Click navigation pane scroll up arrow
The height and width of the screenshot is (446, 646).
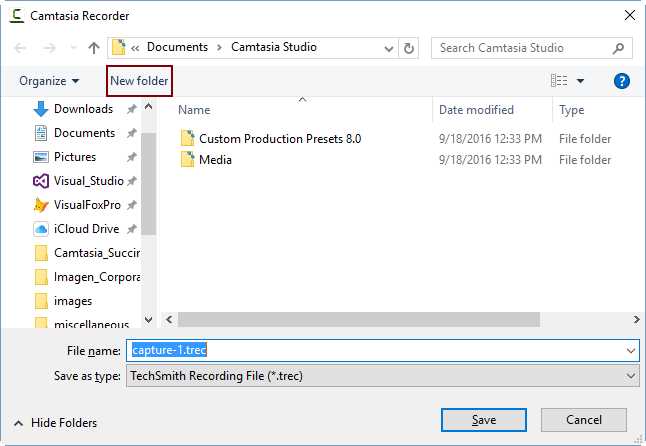pos(149,107)
